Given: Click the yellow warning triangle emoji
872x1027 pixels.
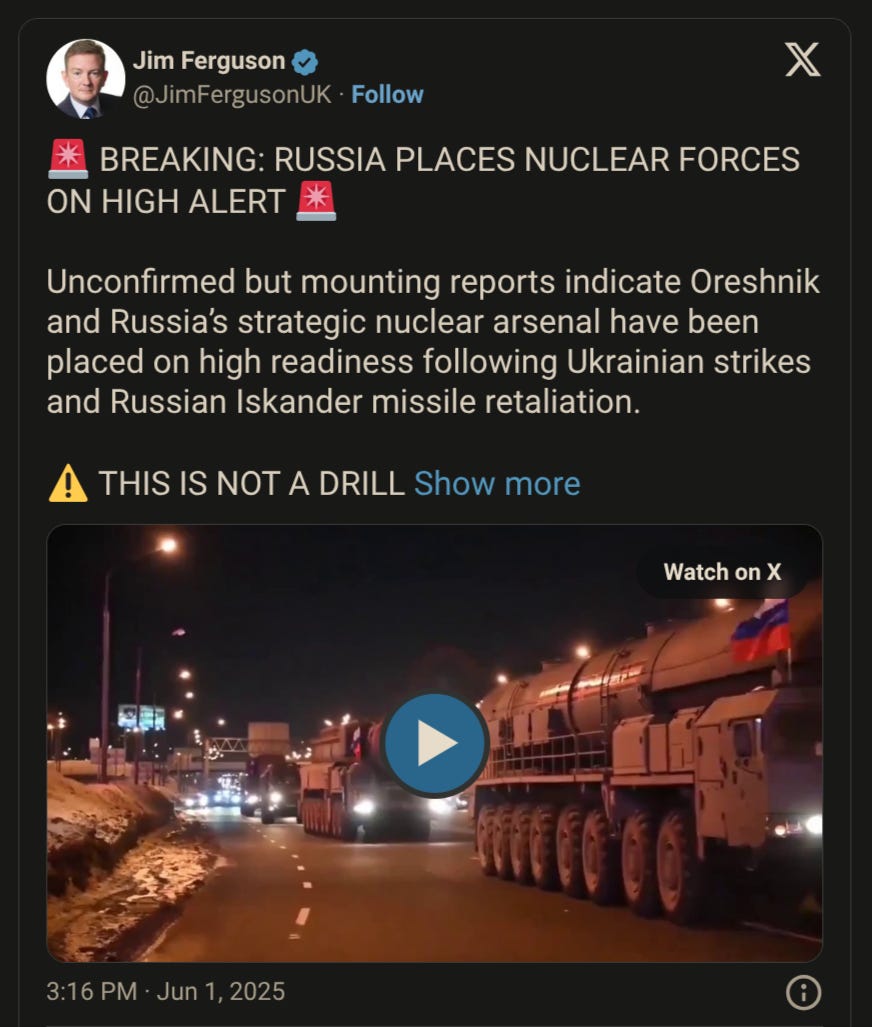Looking at the screenshot, I should [x=68, y=483].
